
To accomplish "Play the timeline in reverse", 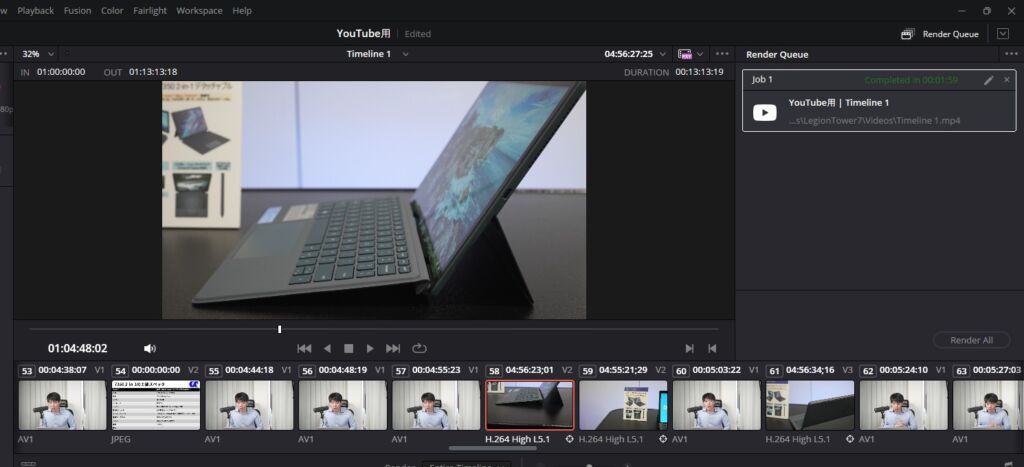I will pyautogui.click(x=327, y=348).
